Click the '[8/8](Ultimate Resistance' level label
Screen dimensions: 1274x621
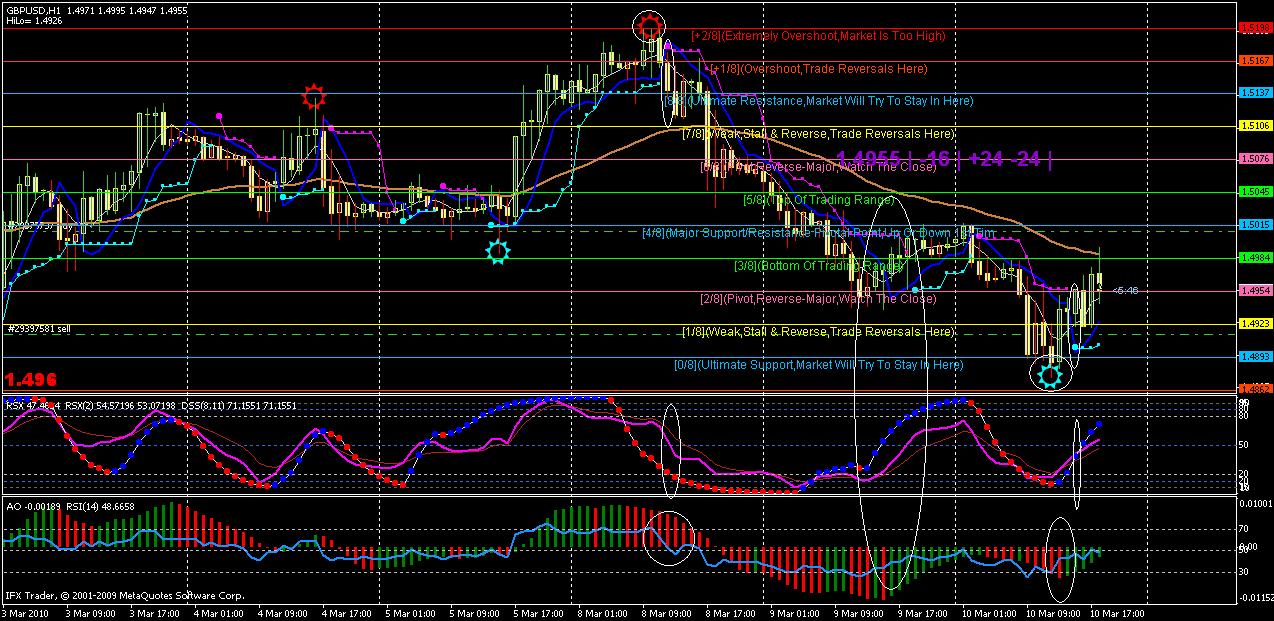pos(819,101)
